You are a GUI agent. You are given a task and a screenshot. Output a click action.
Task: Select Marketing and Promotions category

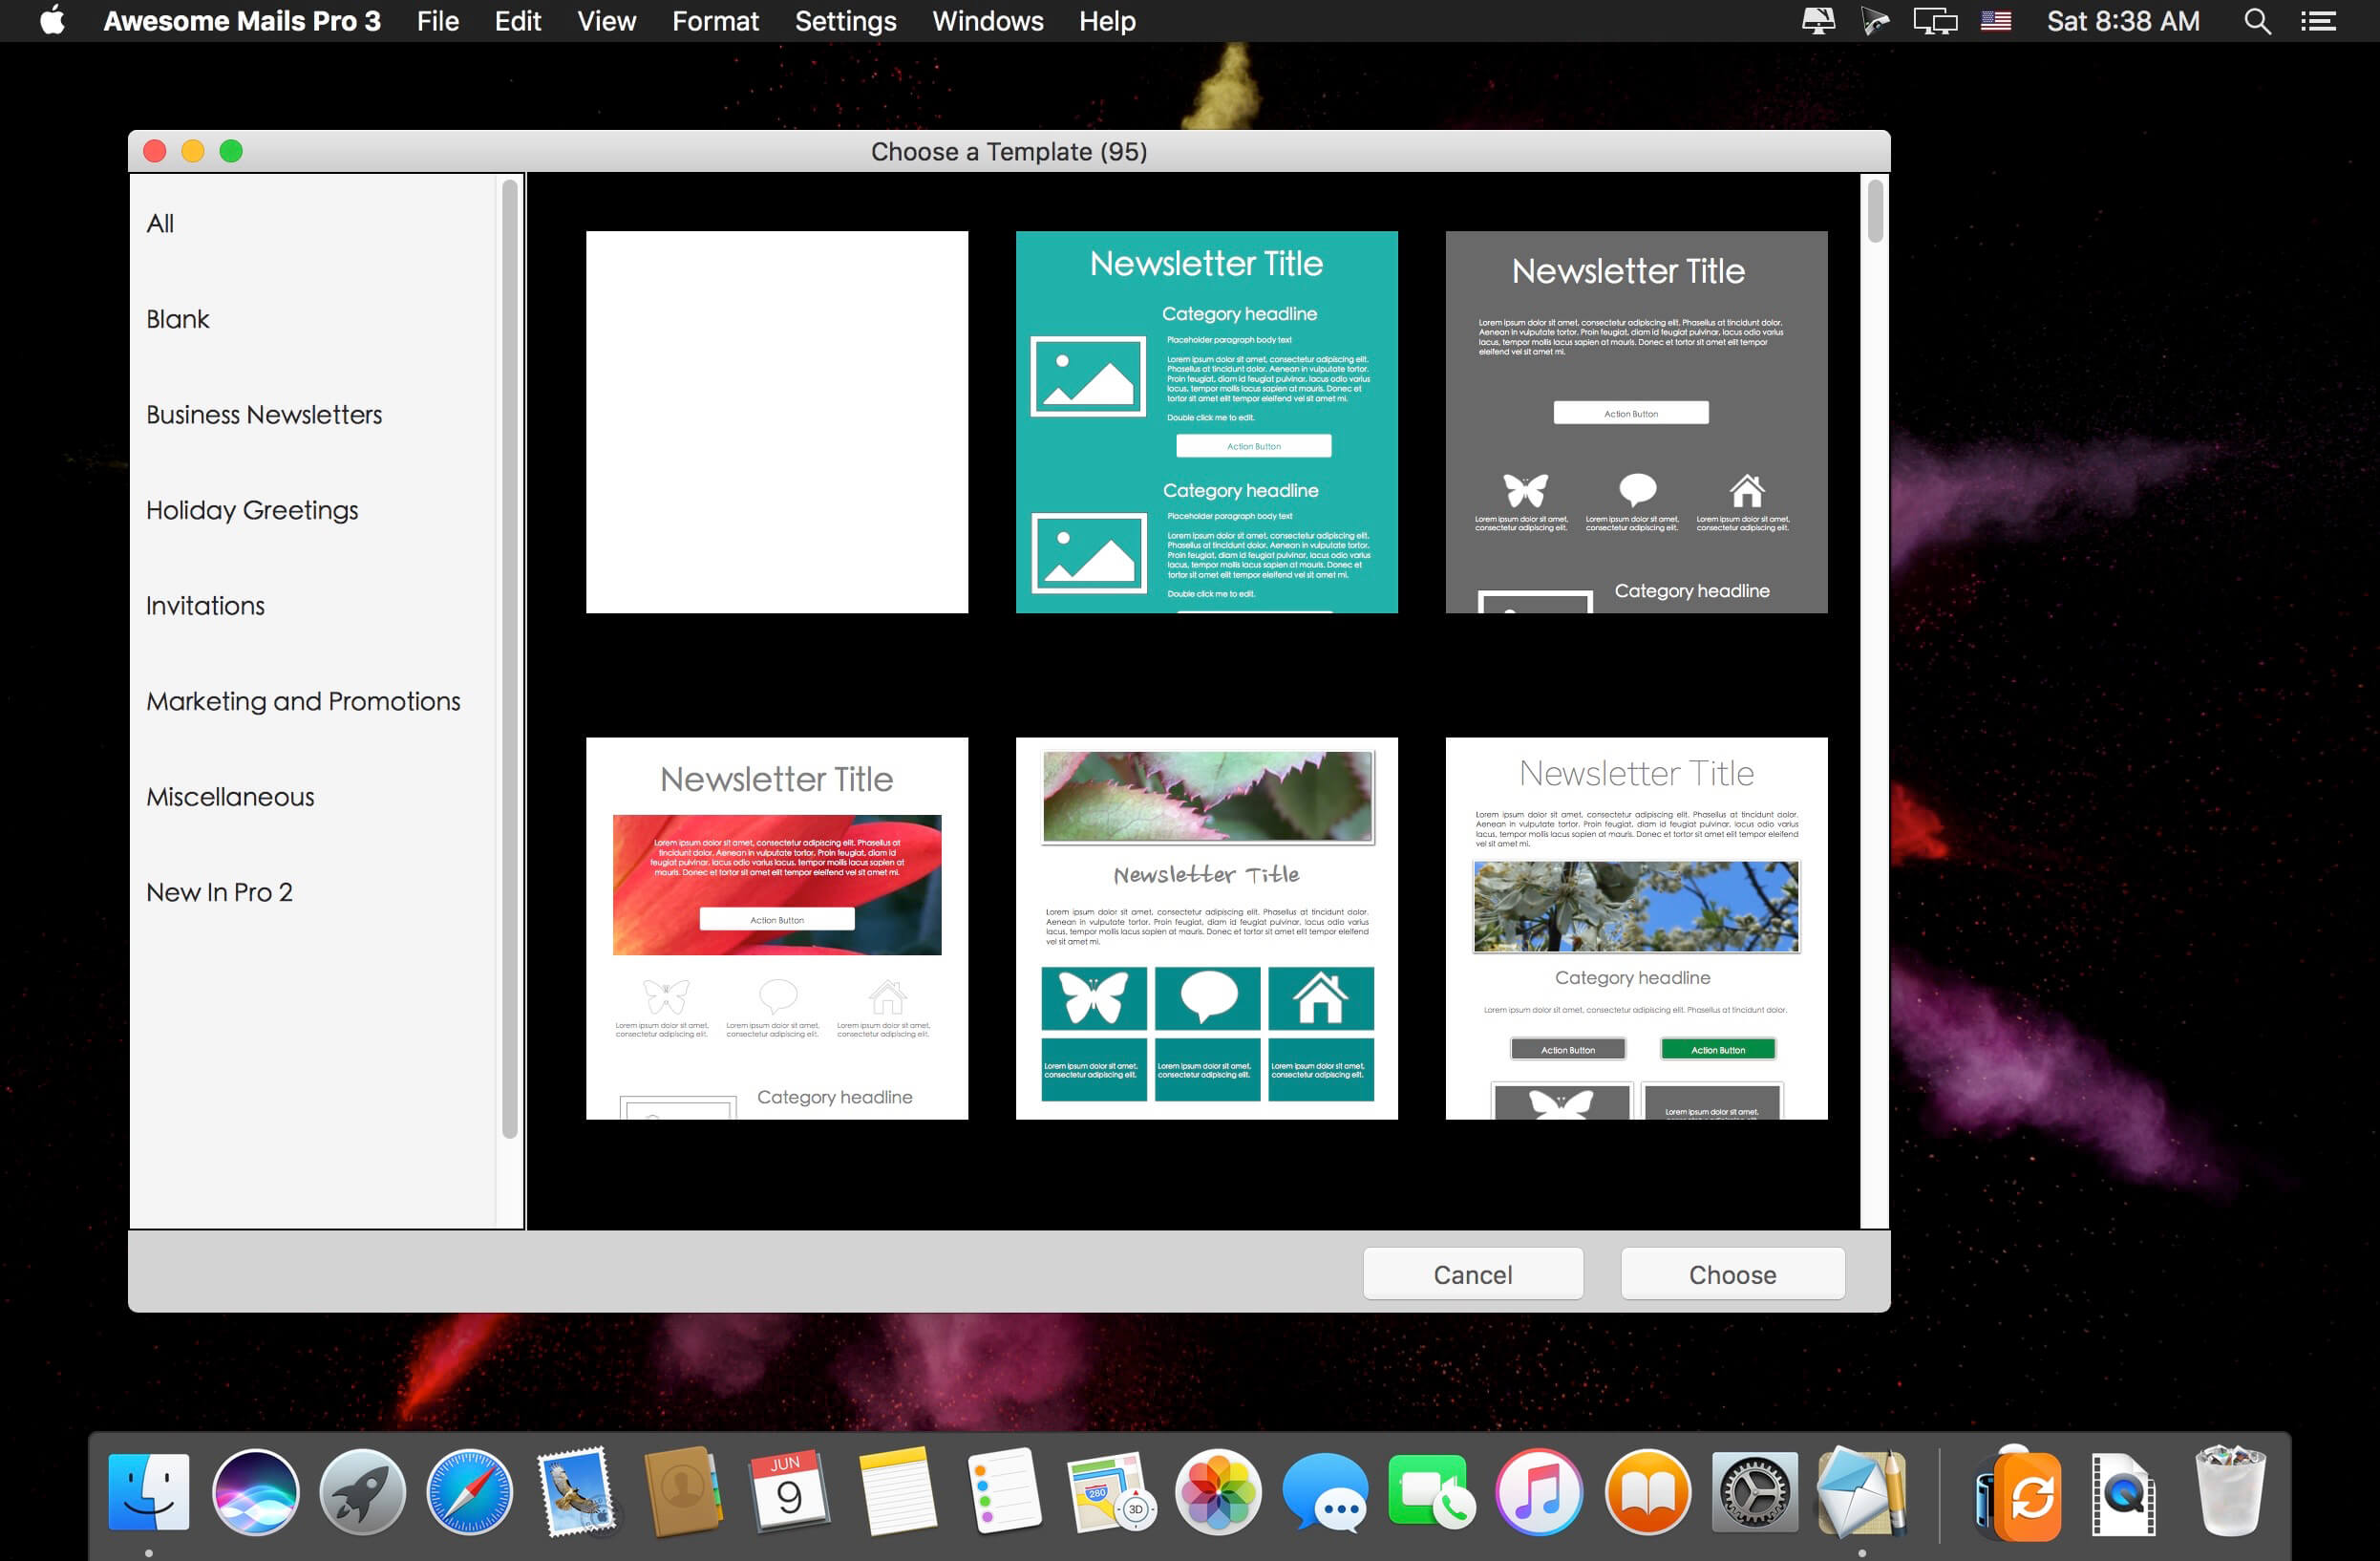pos(303,701)
